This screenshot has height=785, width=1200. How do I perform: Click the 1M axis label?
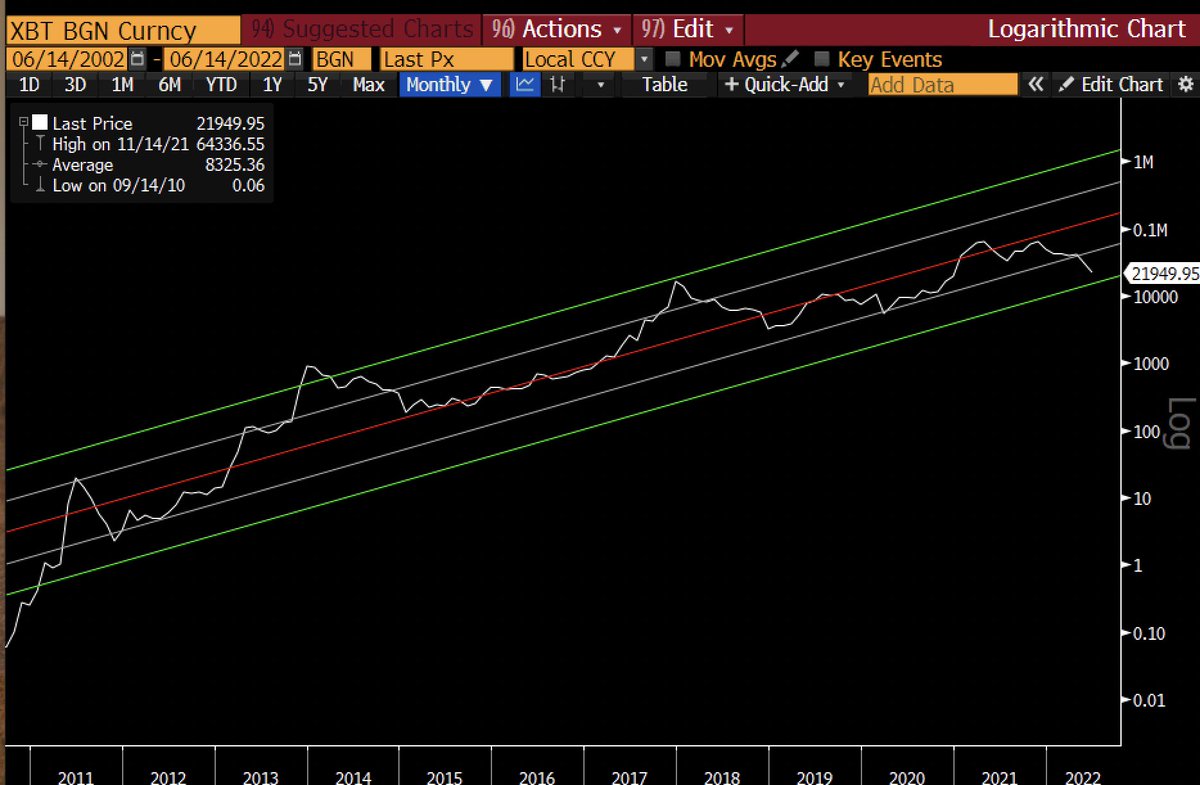(1144, 161)
